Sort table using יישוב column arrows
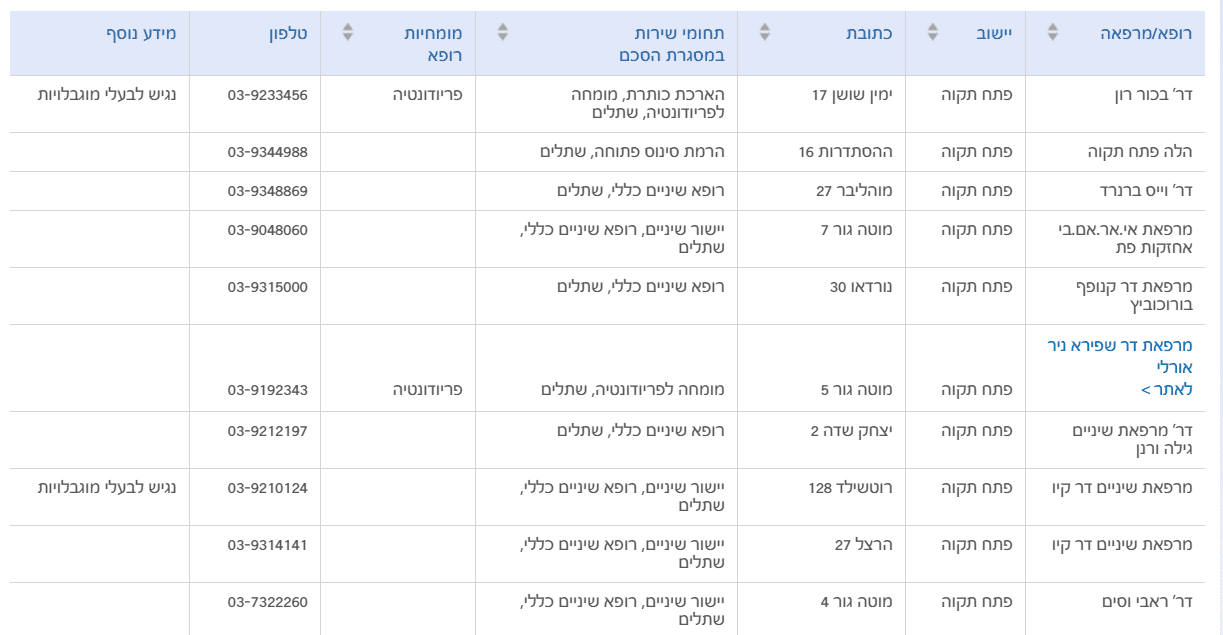Viewport: 1223px width, 635px height. coord(933,32)
